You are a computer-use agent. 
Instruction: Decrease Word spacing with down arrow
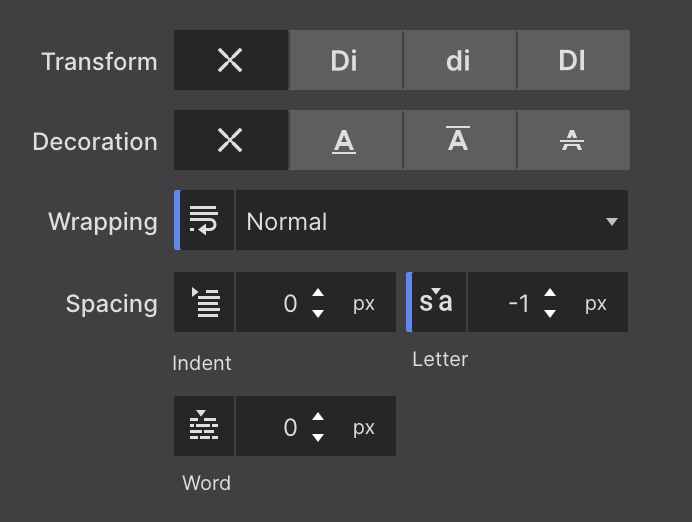(x=318, y=438)
